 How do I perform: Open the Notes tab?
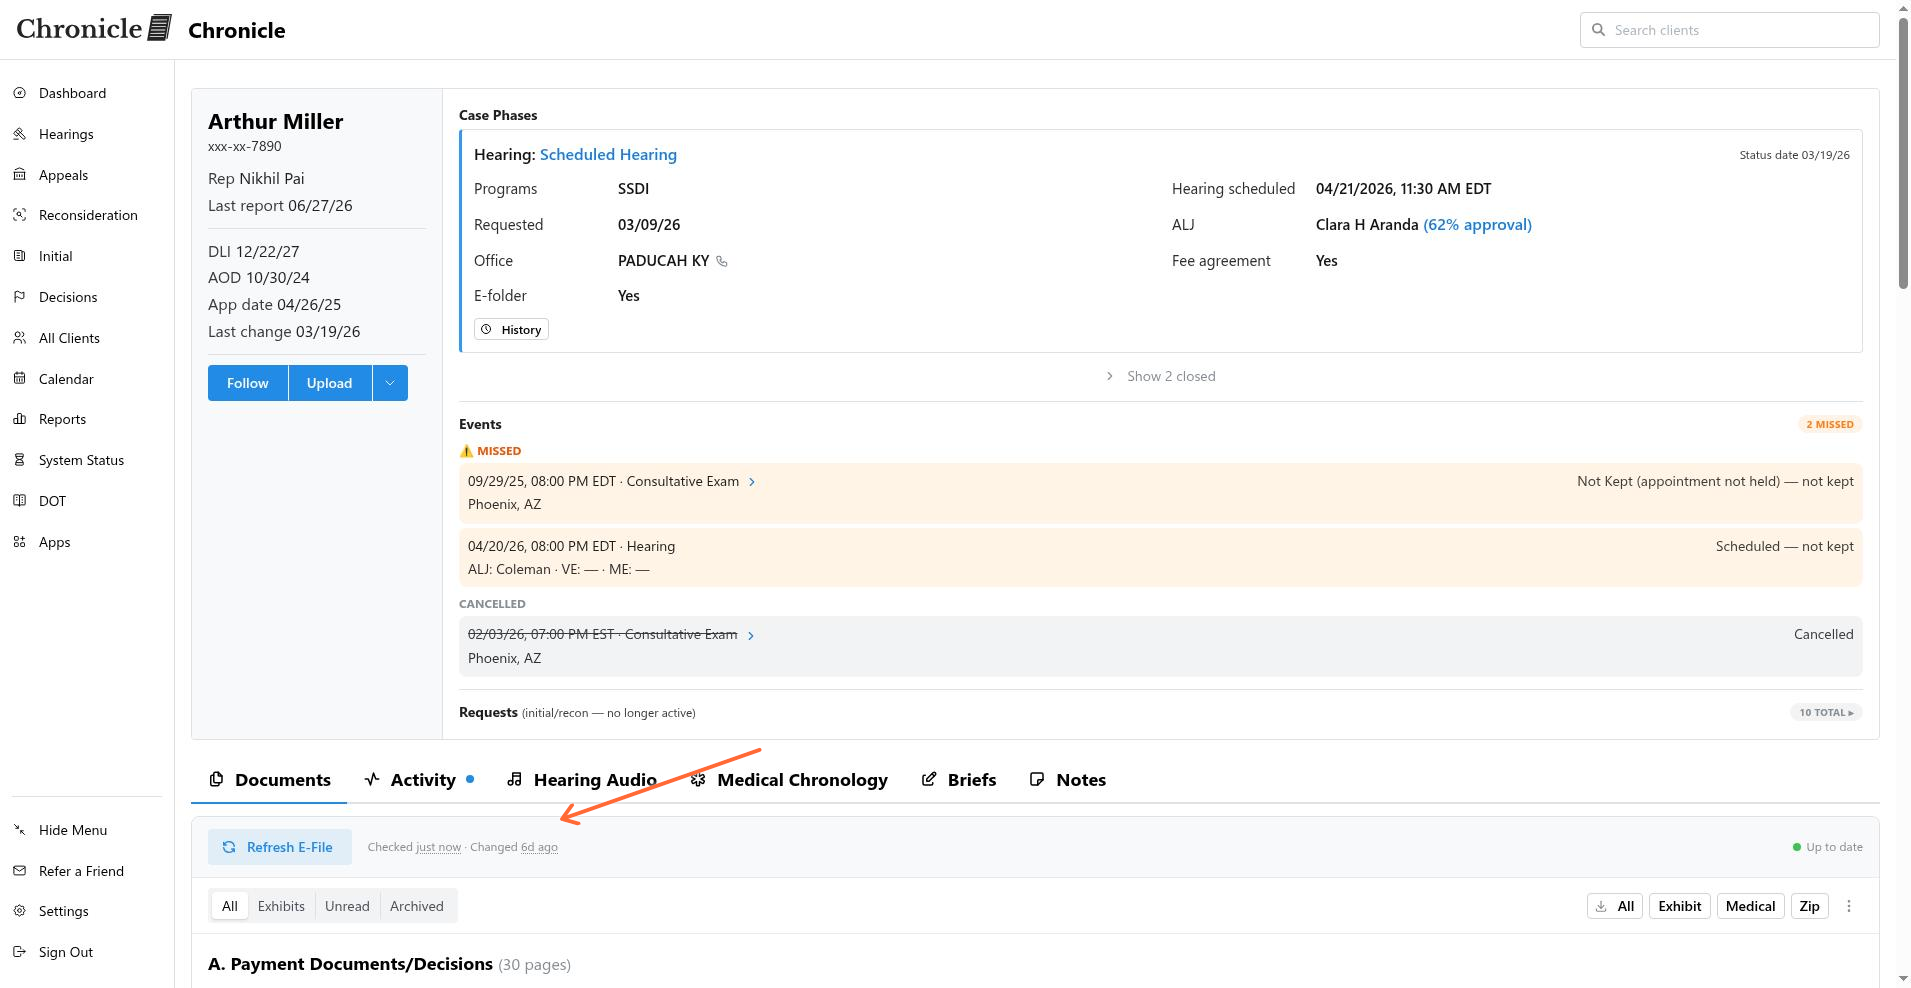pos(1068,780)
